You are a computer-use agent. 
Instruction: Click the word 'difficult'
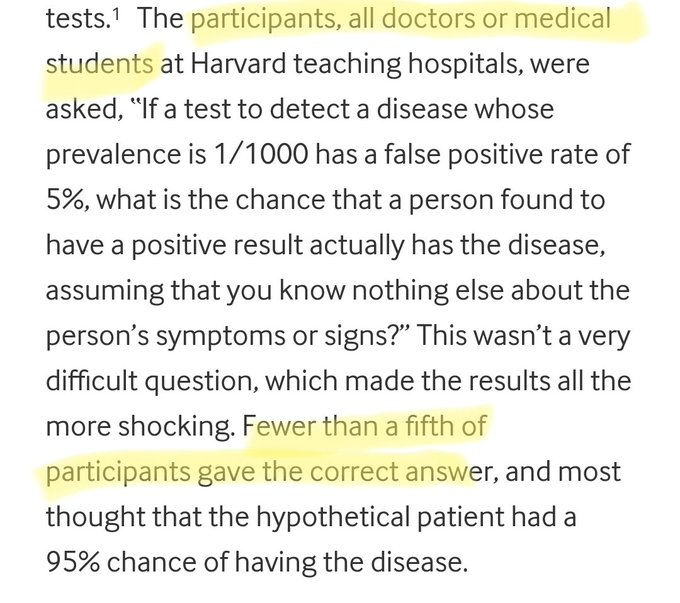click(x=91, y=381)
